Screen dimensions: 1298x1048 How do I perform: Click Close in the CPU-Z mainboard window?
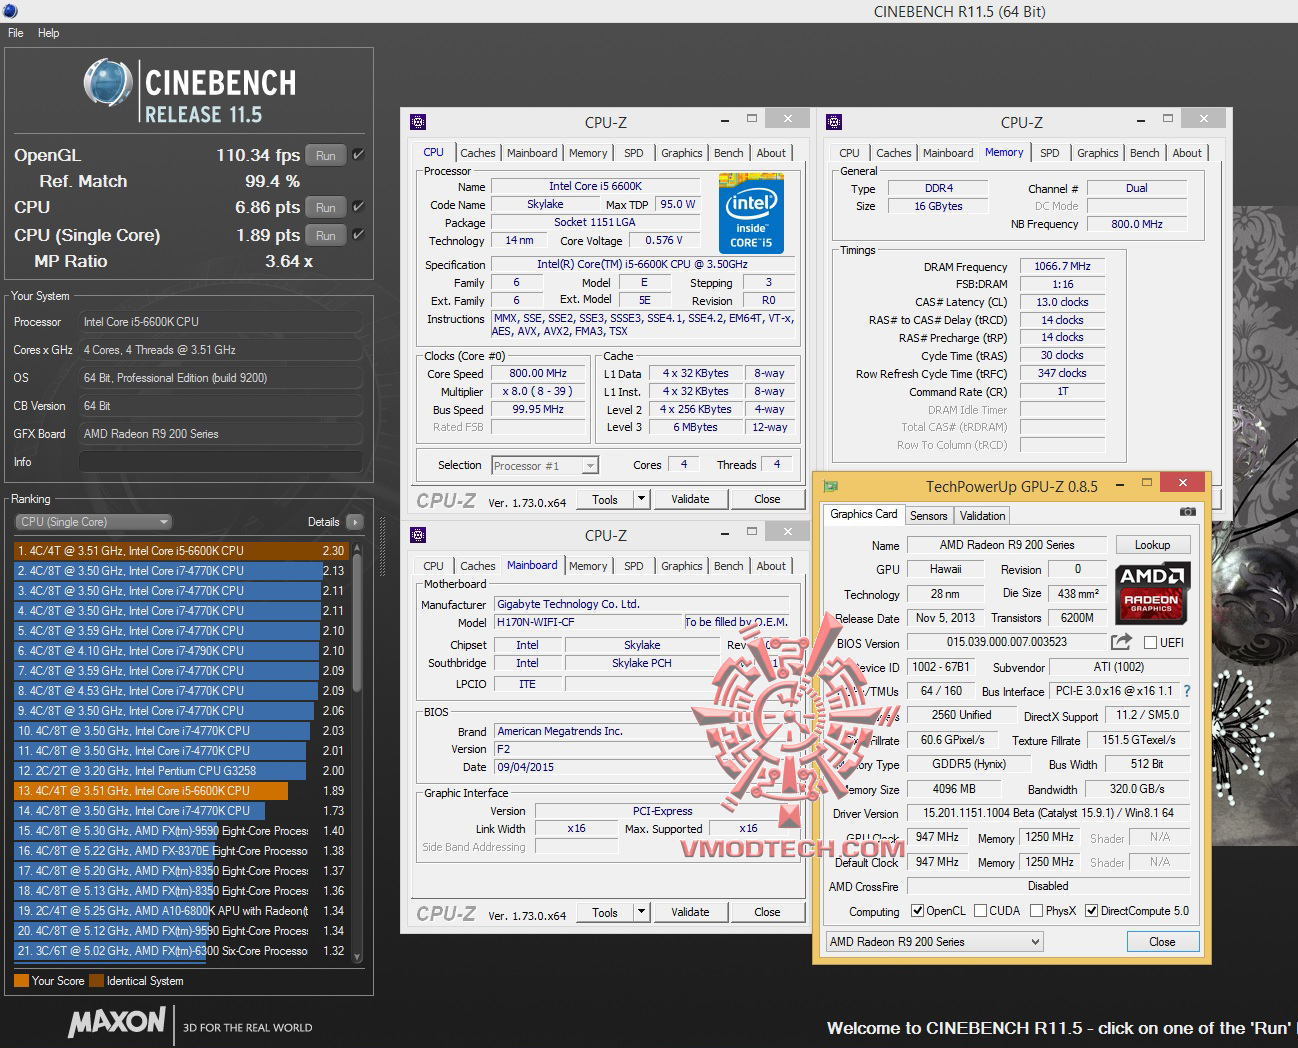(767, 912)
